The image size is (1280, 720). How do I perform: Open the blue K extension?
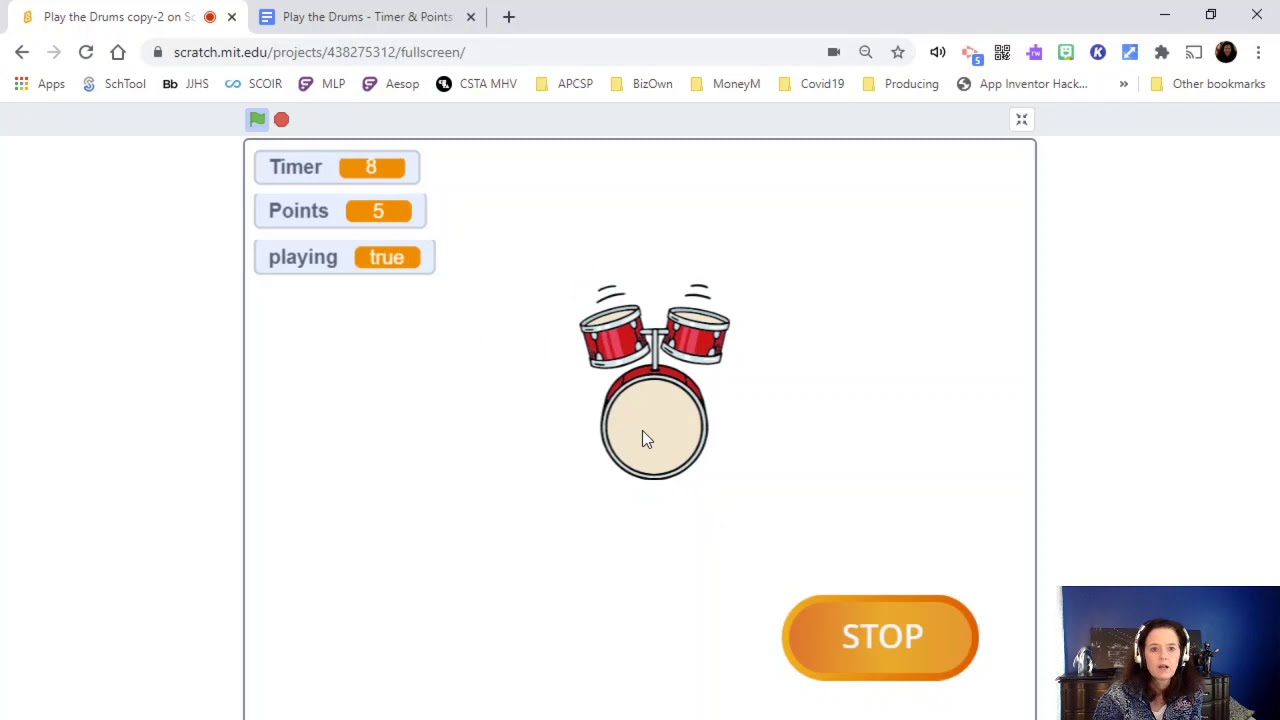[1098, 52]
